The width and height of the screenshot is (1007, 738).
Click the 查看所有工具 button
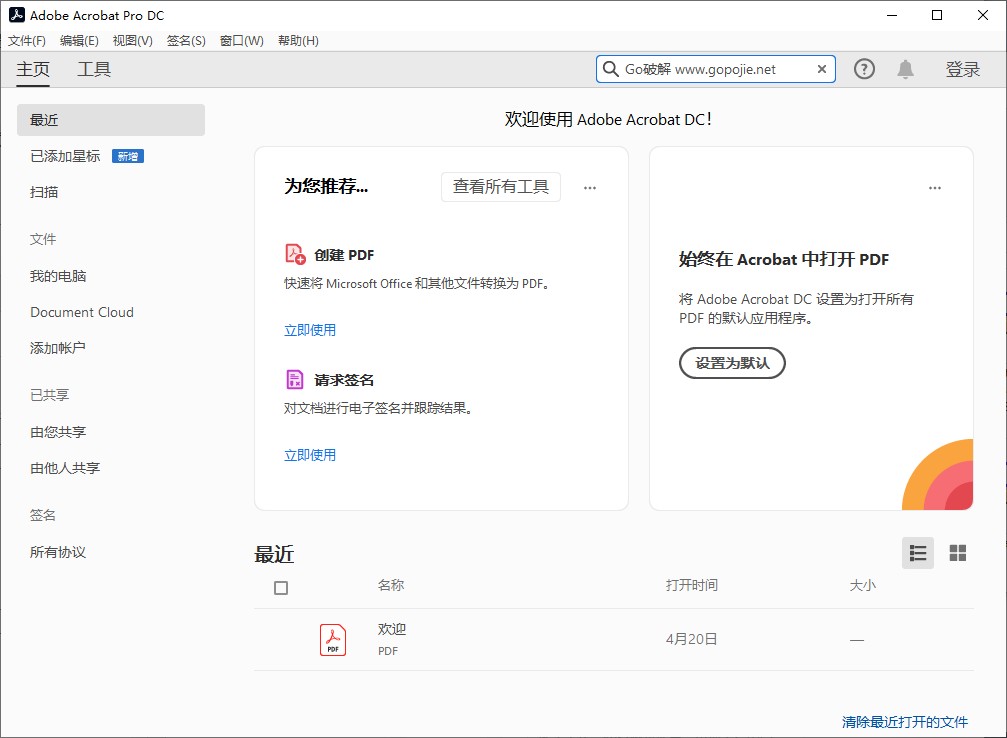(500, 187)
